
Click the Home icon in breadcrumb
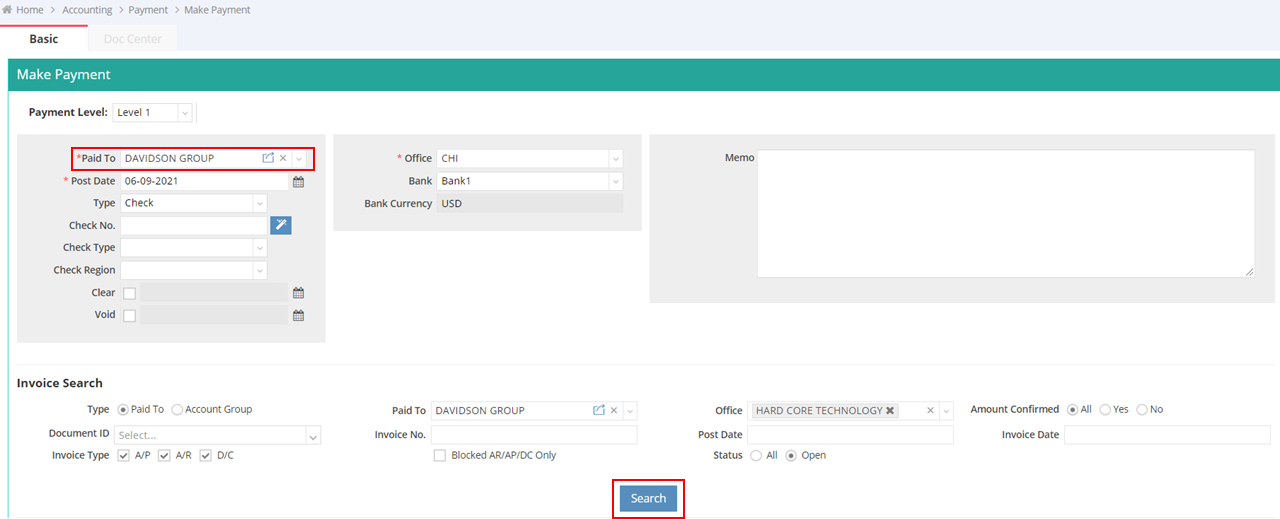click(8, 10)
